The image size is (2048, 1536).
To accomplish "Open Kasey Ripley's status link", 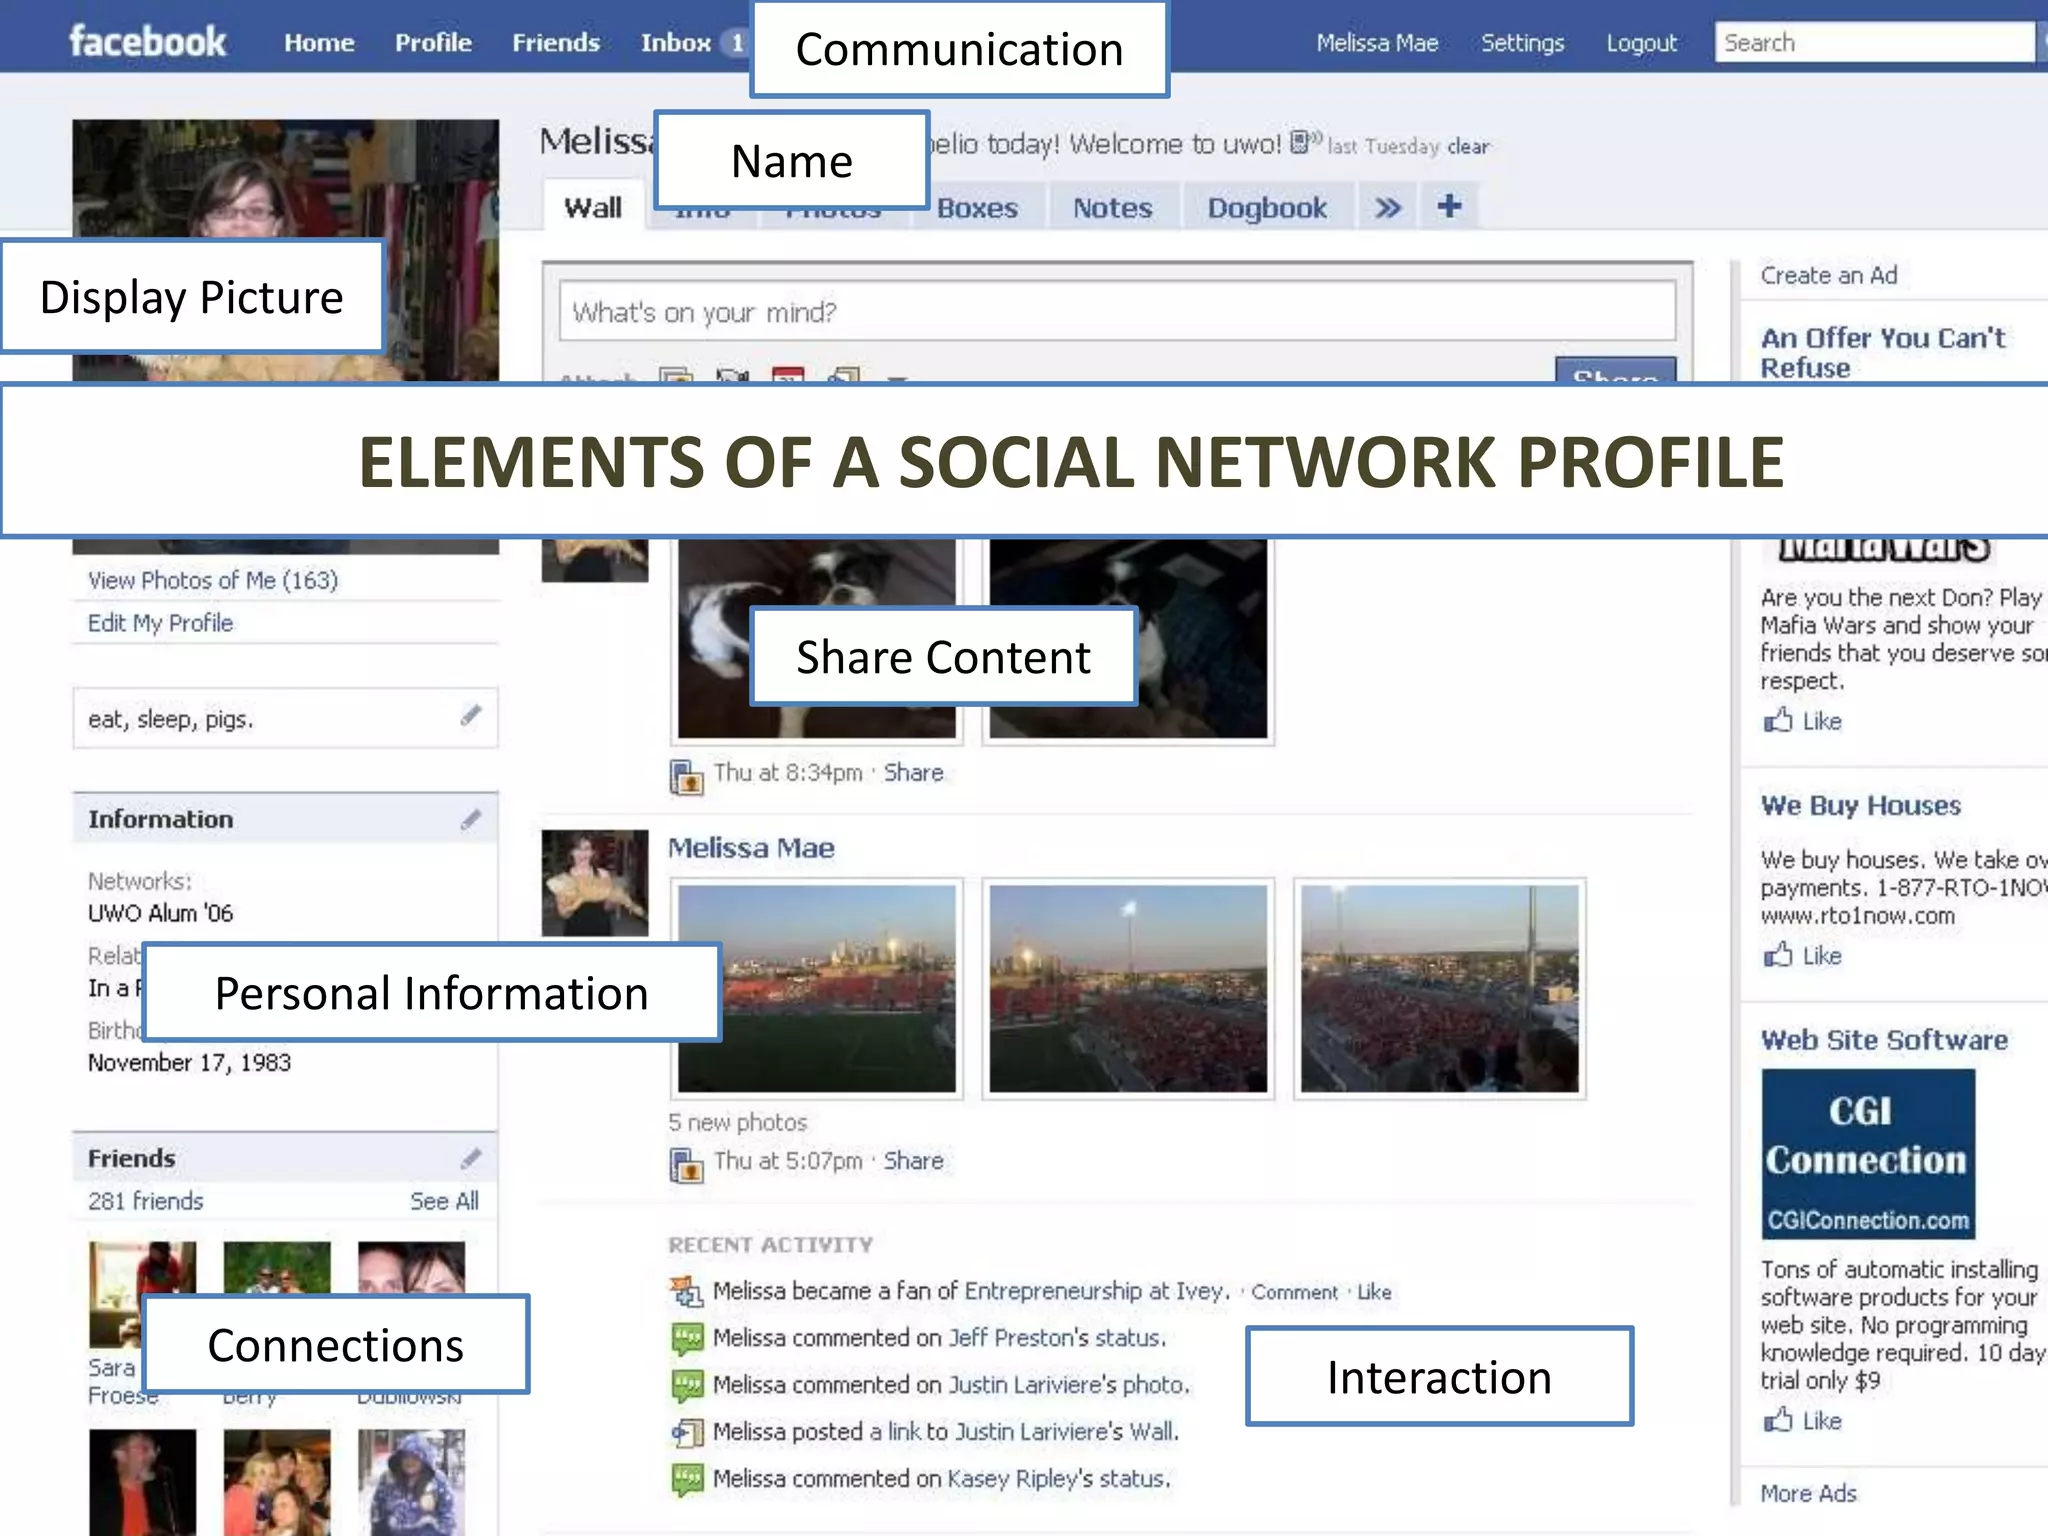I will 1058,1479.
